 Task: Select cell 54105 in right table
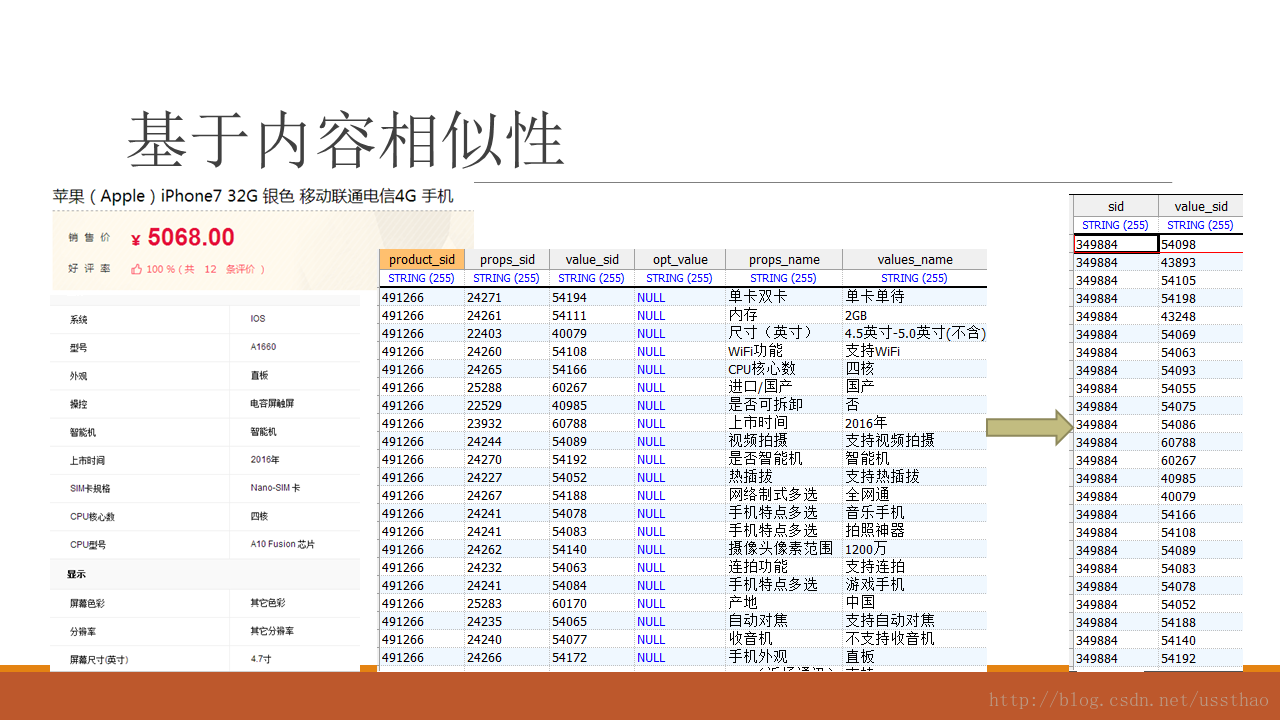(1201, 280)
